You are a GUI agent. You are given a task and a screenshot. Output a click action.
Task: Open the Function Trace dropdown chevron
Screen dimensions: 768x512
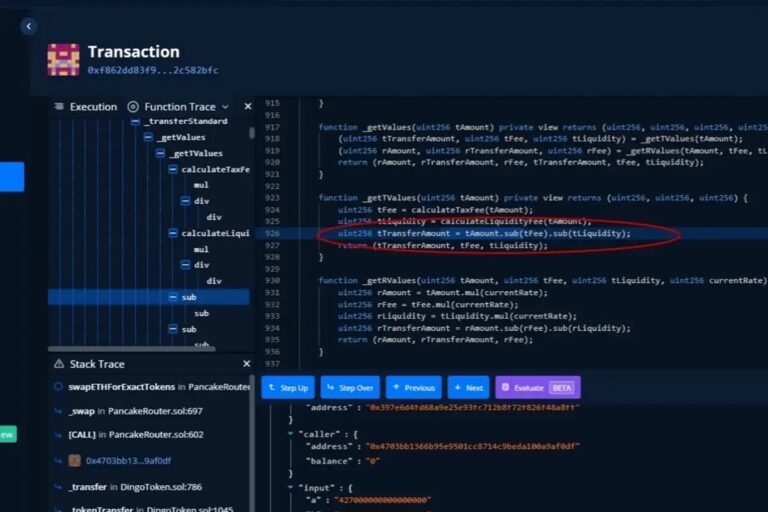(225, 107)
